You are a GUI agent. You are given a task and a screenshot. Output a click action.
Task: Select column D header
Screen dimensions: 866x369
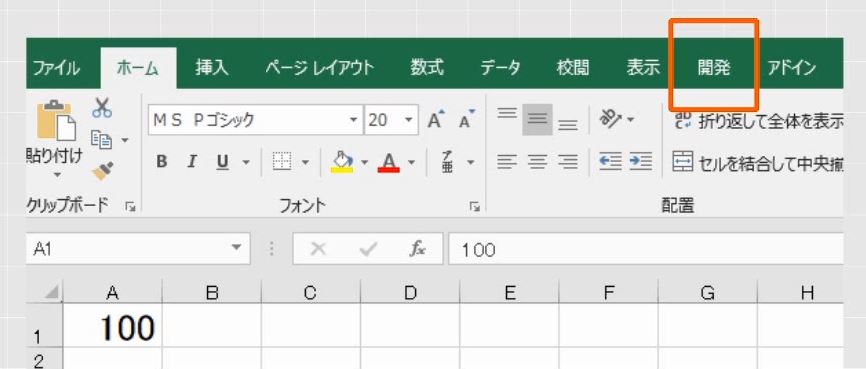[410, 292]
